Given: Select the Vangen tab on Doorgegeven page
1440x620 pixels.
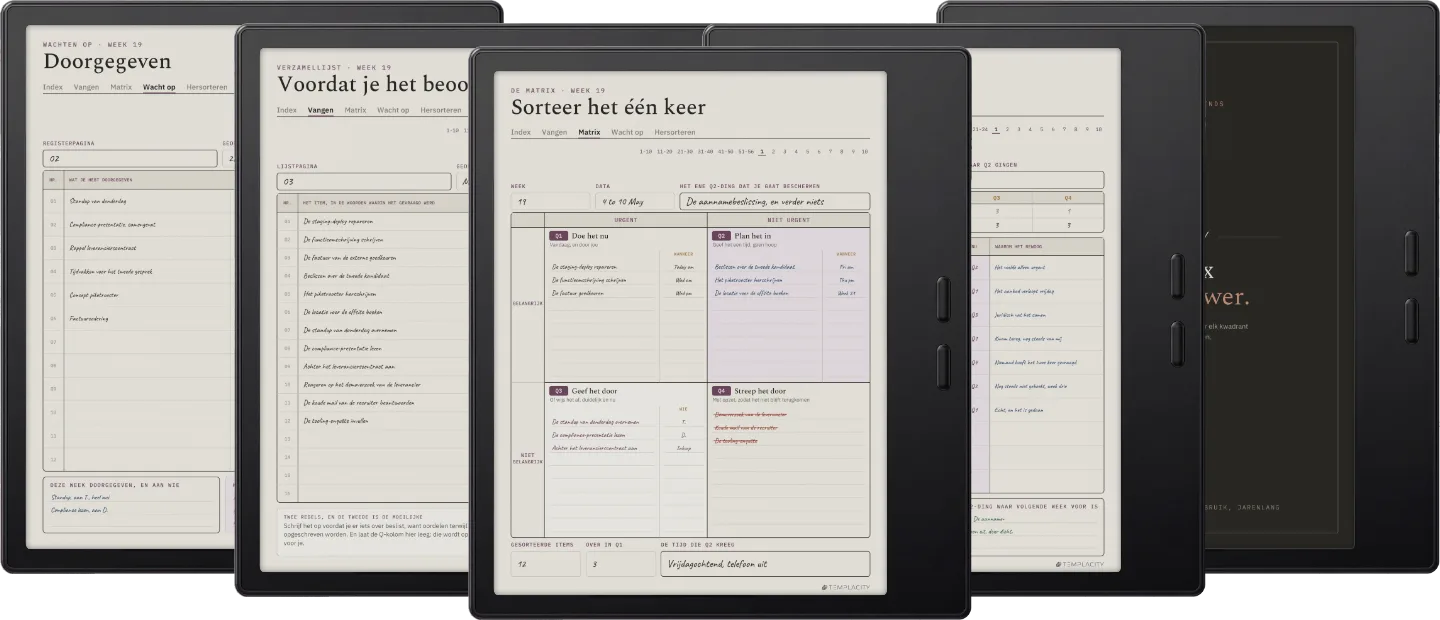Looking at the screenshot, I should pyautogui.click(x=86, y=87).
